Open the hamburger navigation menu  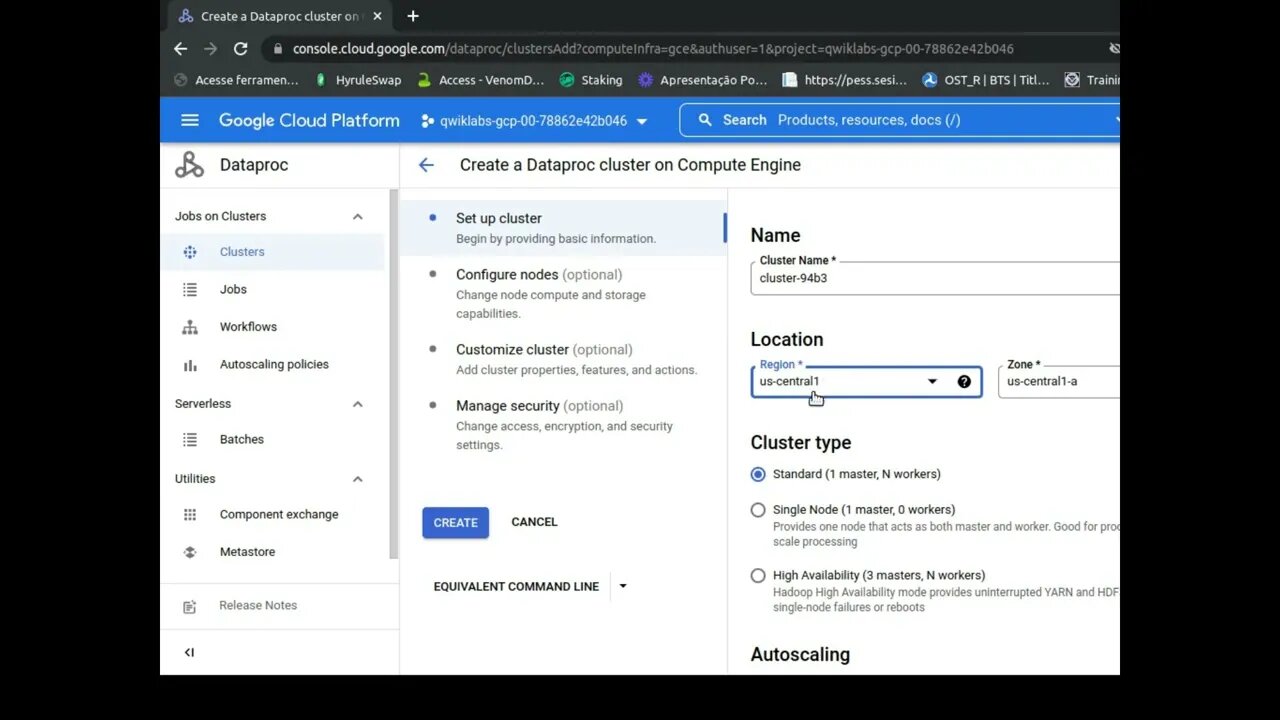190,120
